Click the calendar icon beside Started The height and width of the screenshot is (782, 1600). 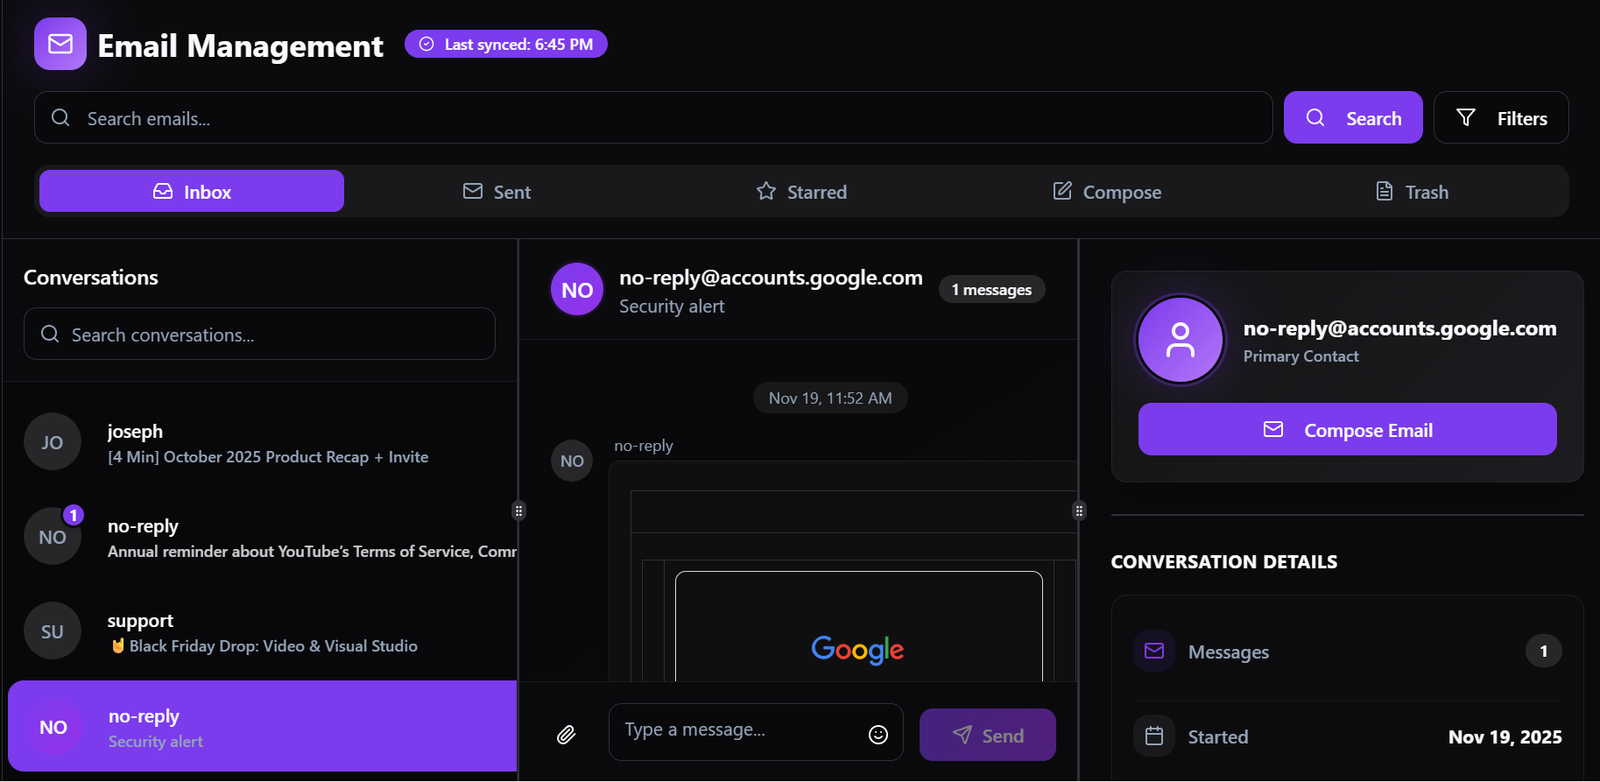pos(1154,737)
